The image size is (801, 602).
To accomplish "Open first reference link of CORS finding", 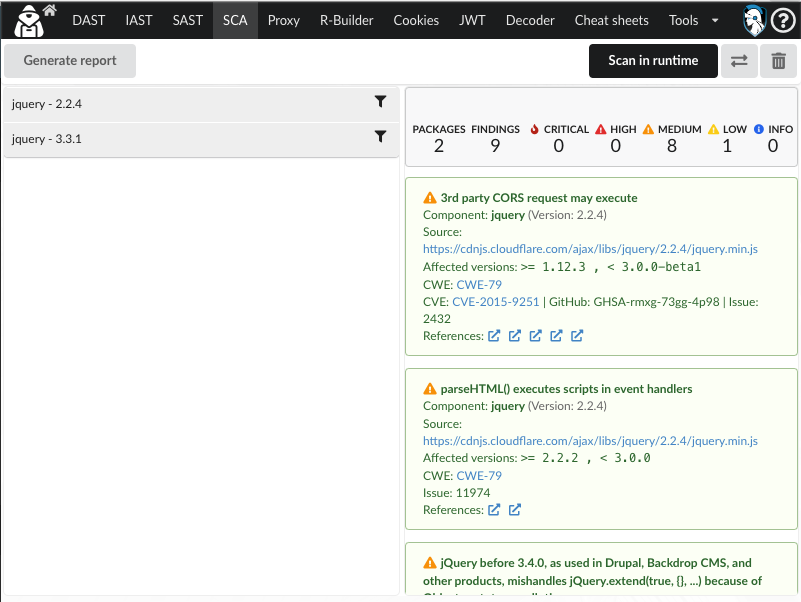I will click(493, 336).
